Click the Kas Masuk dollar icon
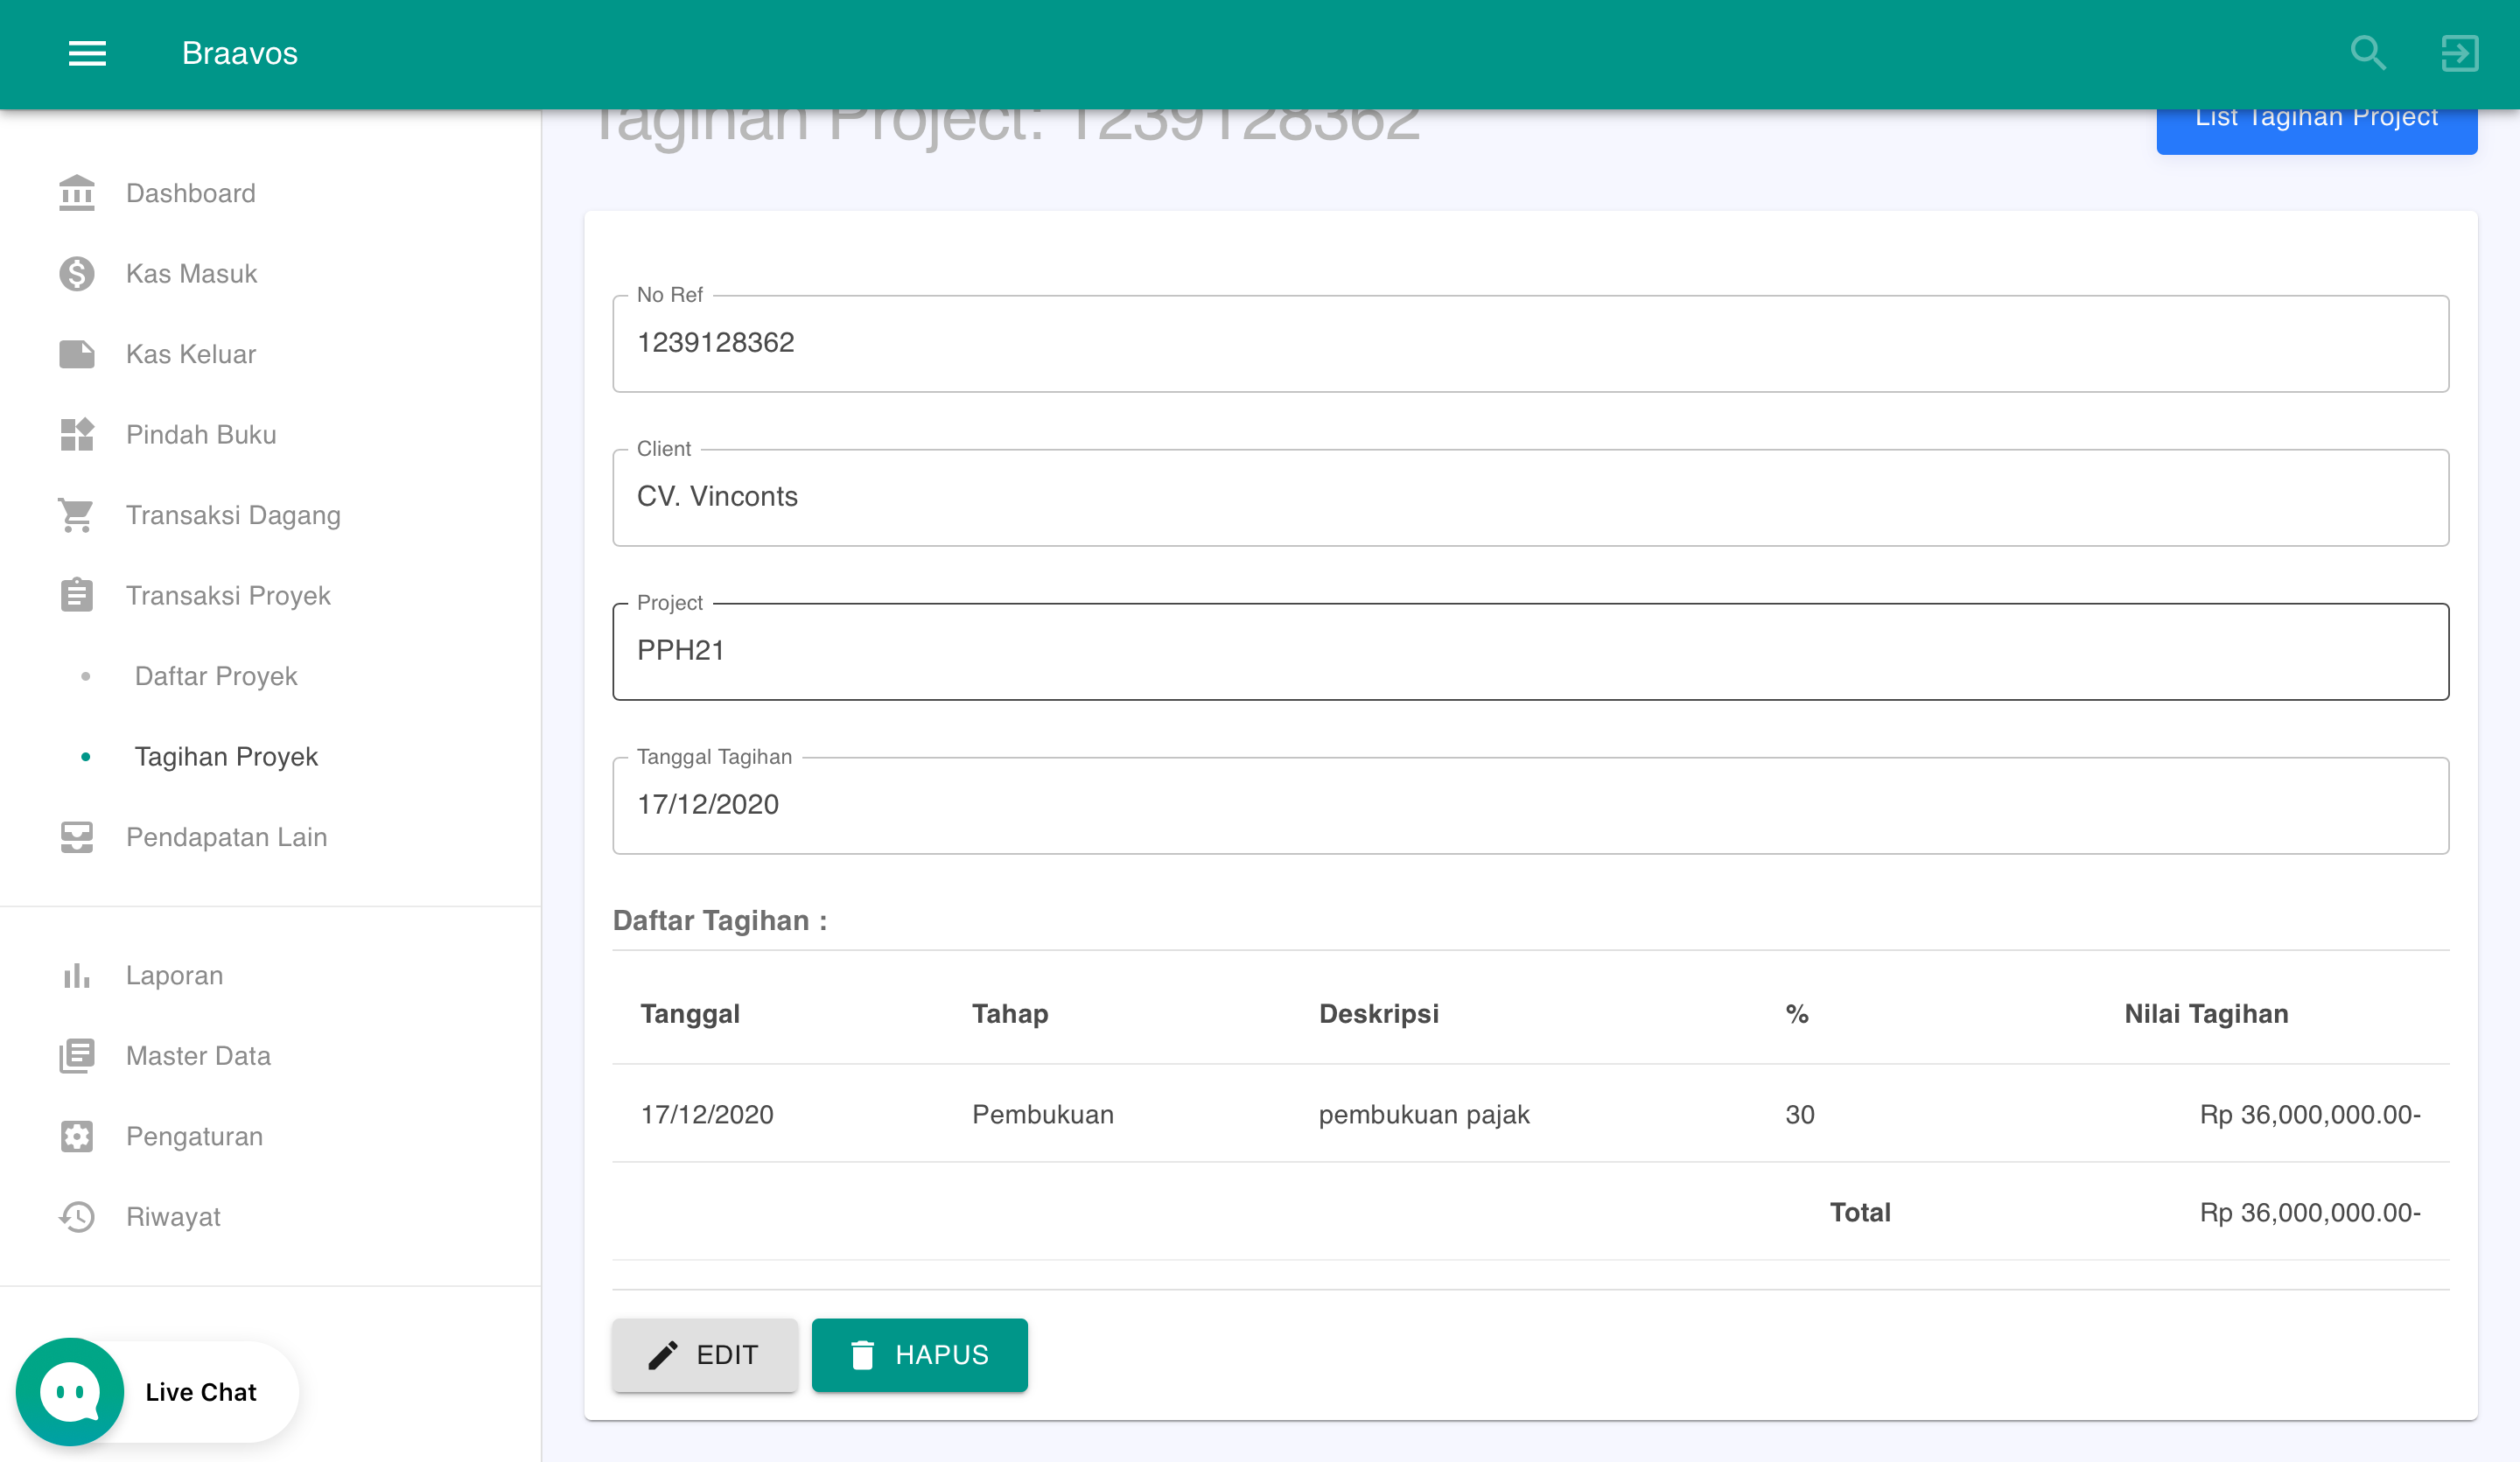This screenshot has width=2520, height=1462. coord(76,274)
